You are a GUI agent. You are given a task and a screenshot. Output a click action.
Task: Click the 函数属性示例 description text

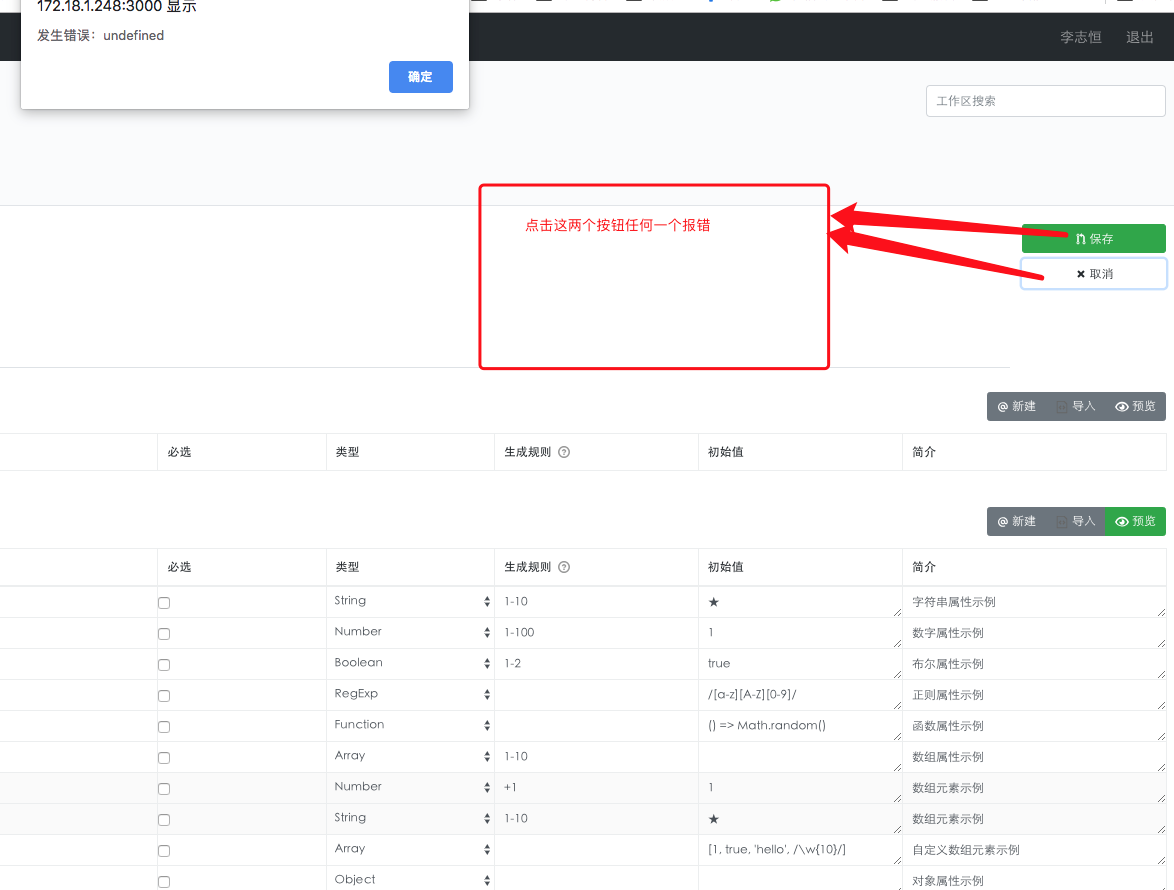[x=948, y=726]
